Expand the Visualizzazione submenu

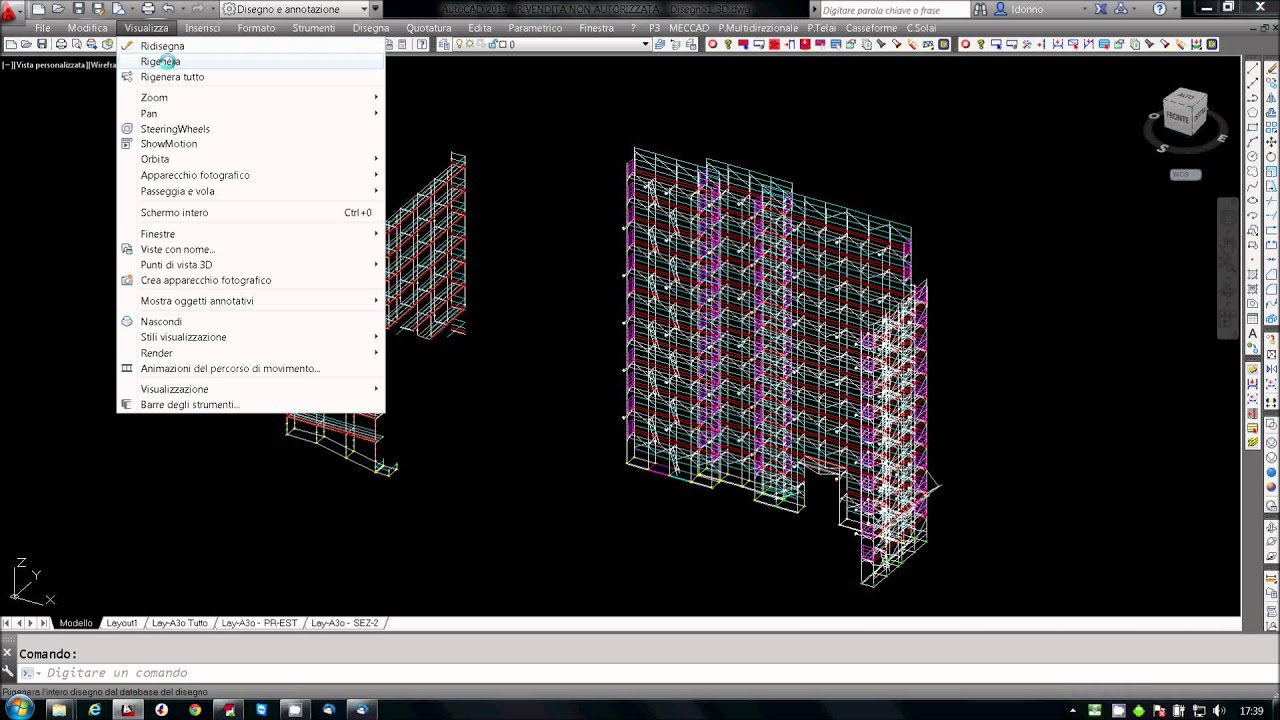pyautogui.click(x=250, y=389)
